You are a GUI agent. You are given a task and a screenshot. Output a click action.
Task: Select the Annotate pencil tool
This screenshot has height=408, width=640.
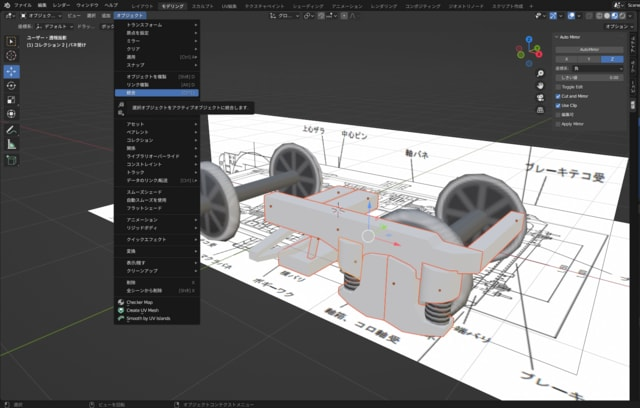coord(11,130)
